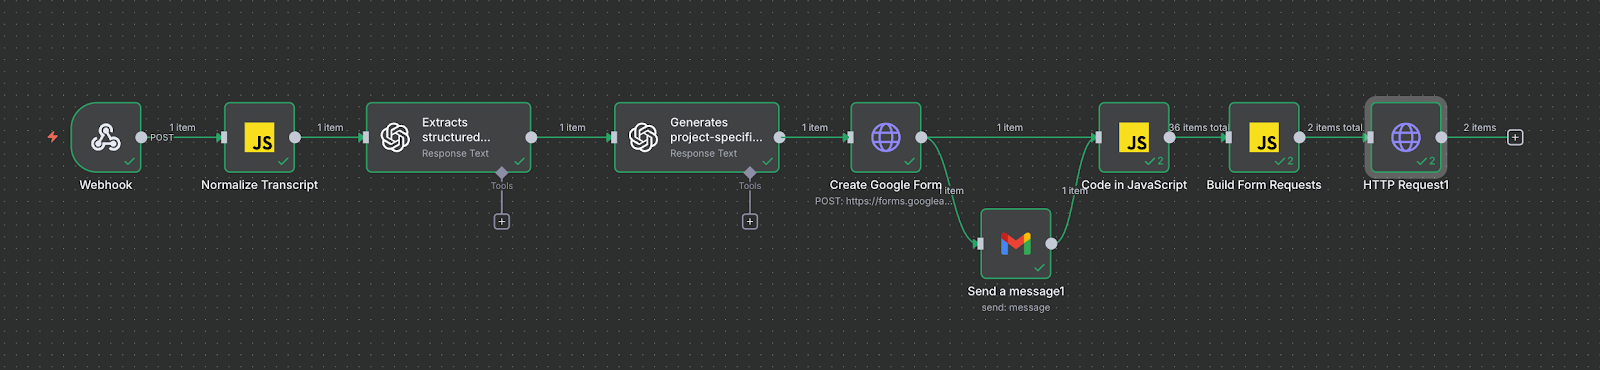Screen dimensions: 1600x370
Task: Click the Generates project-specific output connector
Action: (x=779, y=137)
